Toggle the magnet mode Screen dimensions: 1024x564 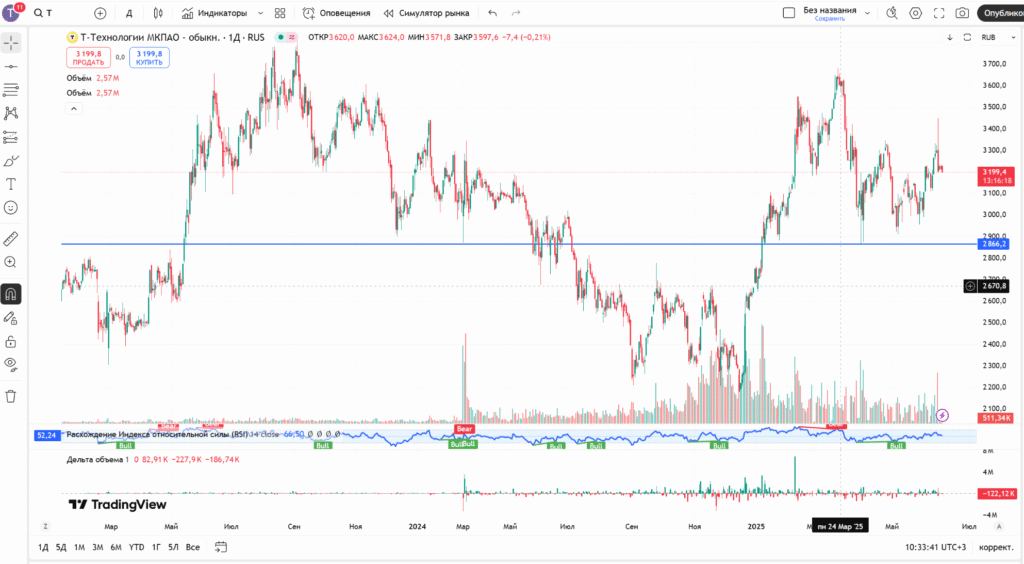(x=11, y=294)
